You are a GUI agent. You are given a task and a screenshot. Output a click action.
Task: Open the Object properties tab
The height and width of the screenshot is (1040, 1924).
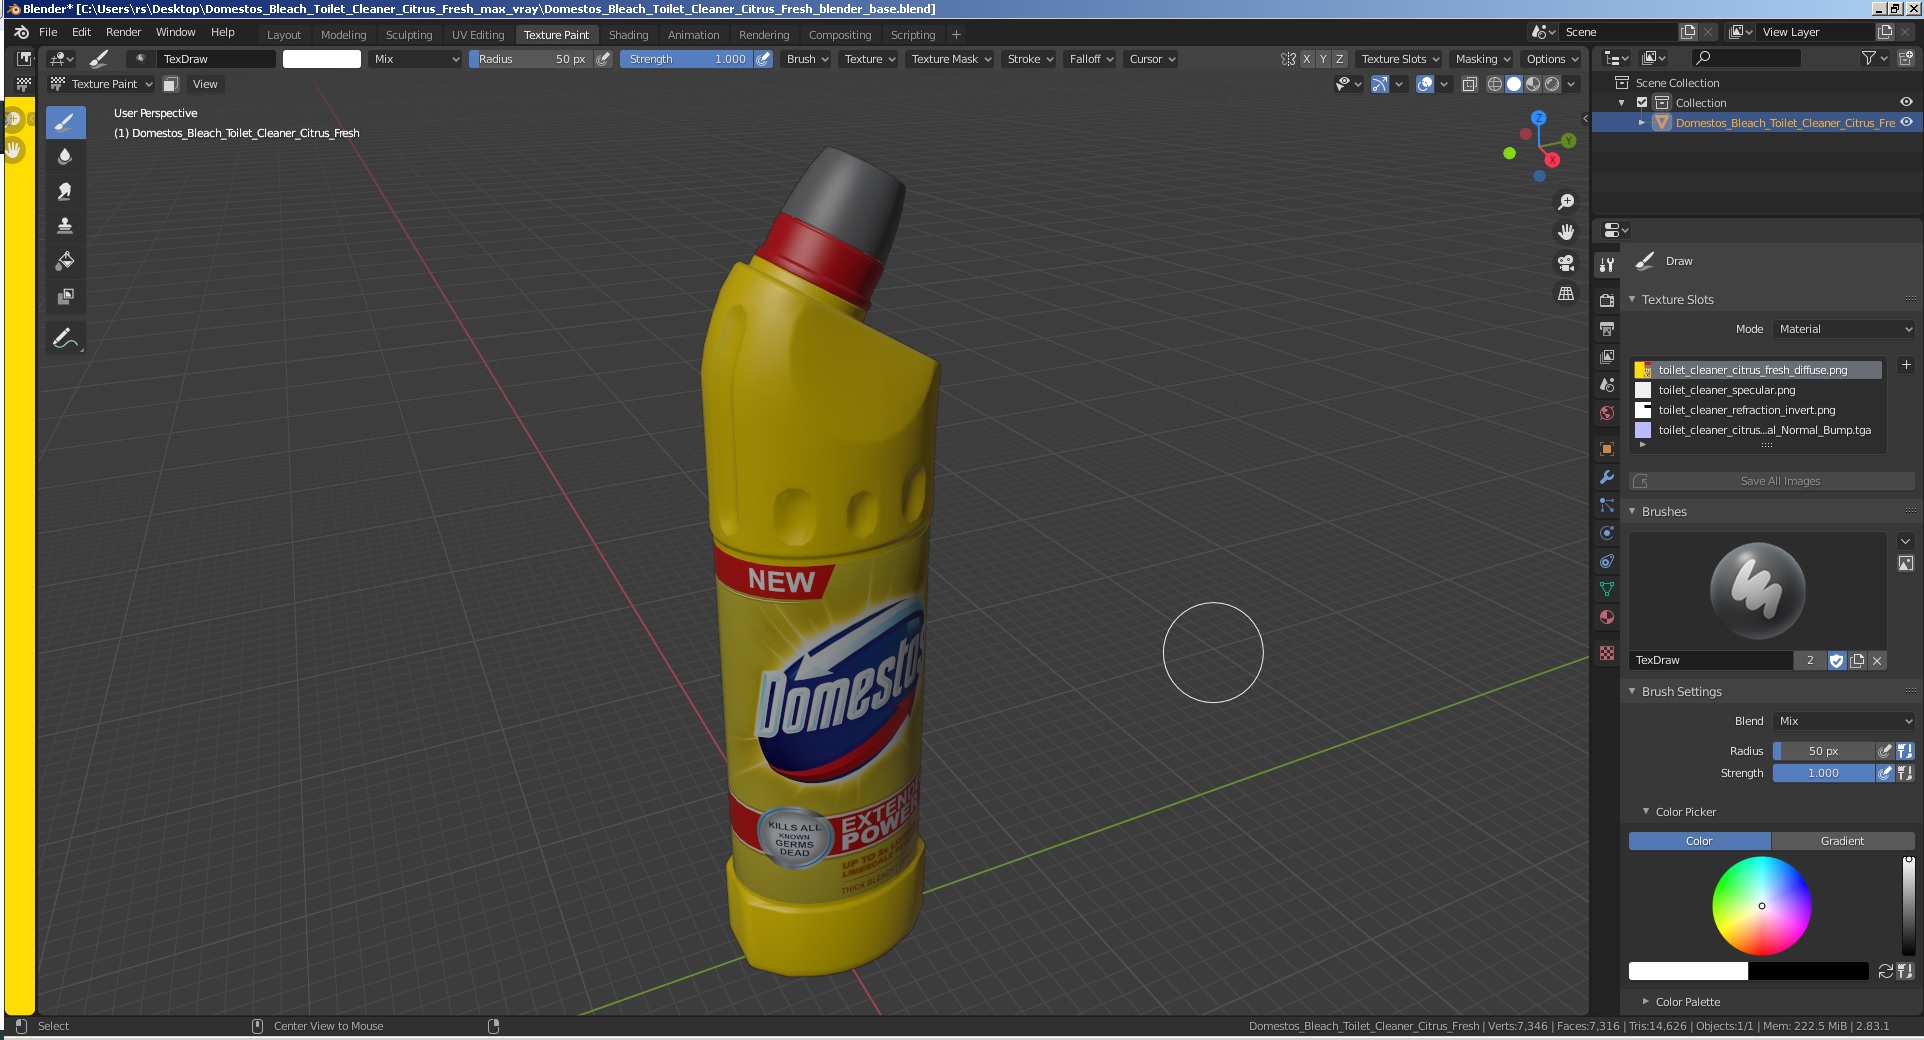point(1607,449)
